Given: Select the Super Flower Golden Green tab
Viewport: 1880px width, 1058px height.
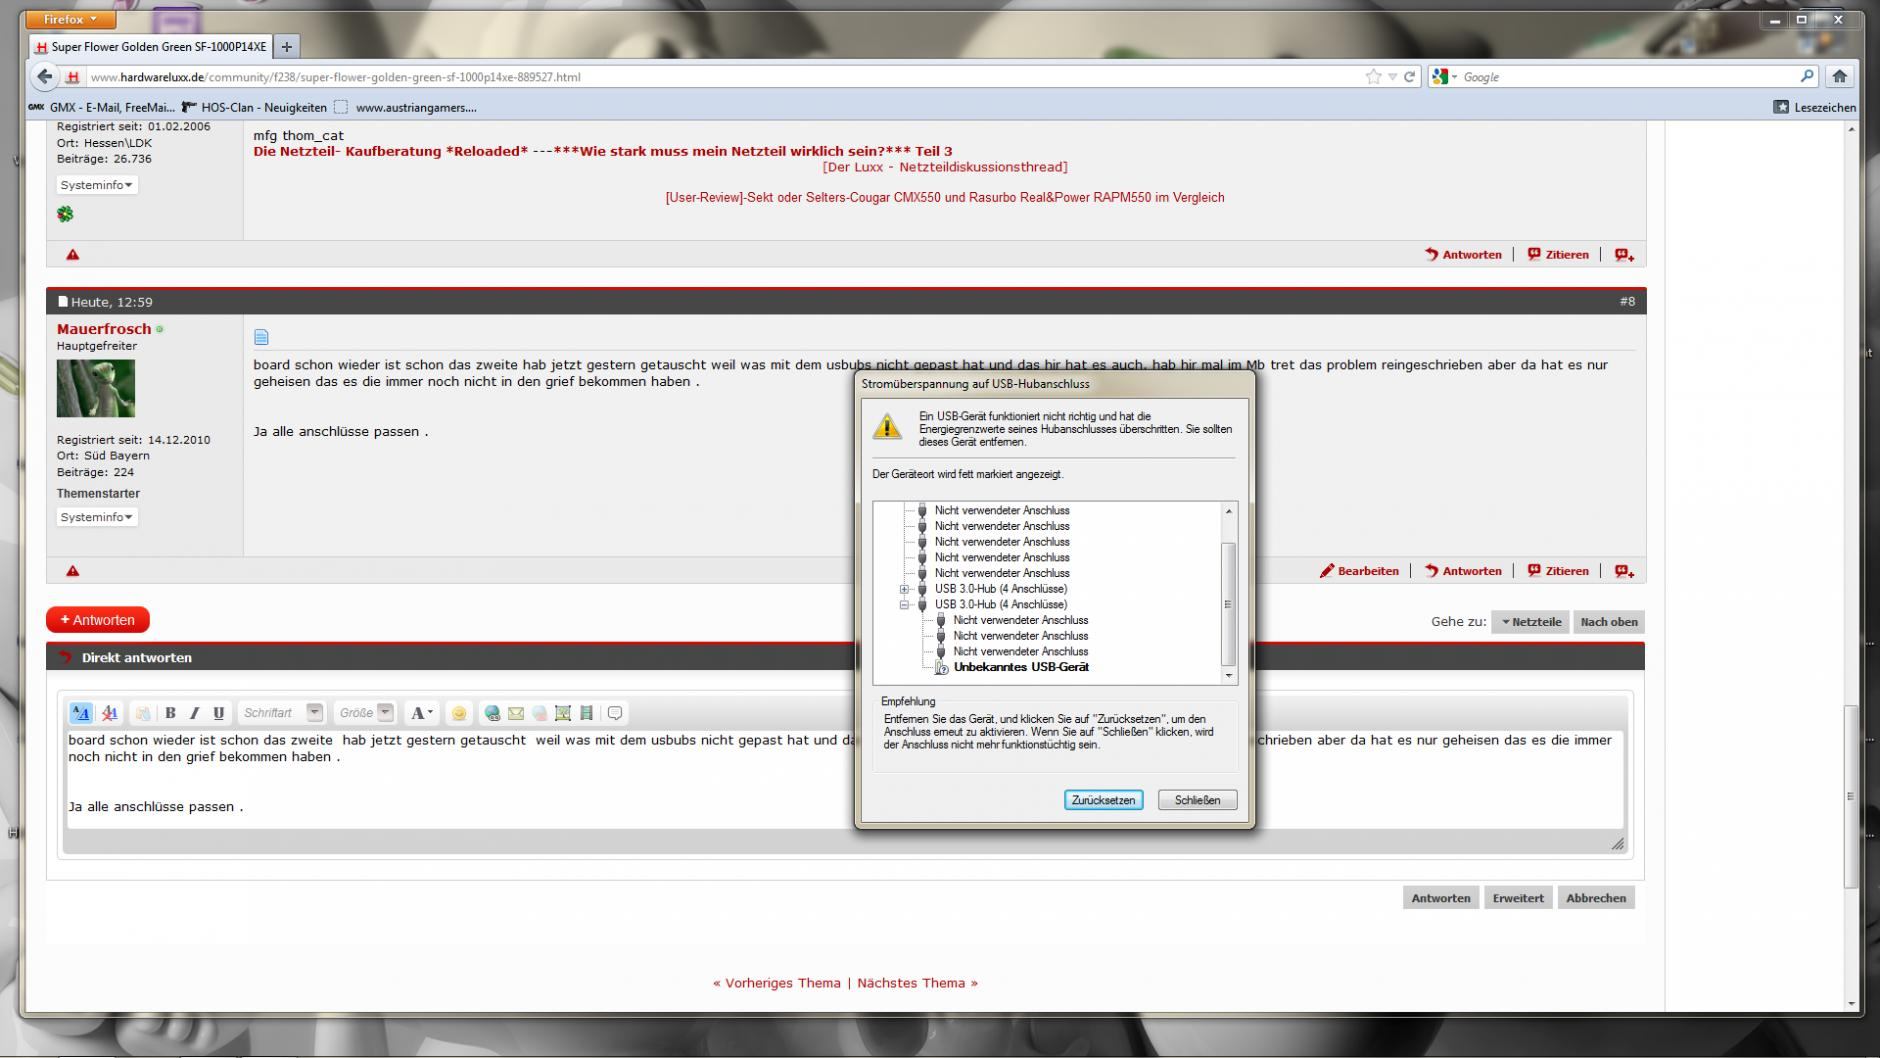Looking at the screenshot, I should click(150, 47).
